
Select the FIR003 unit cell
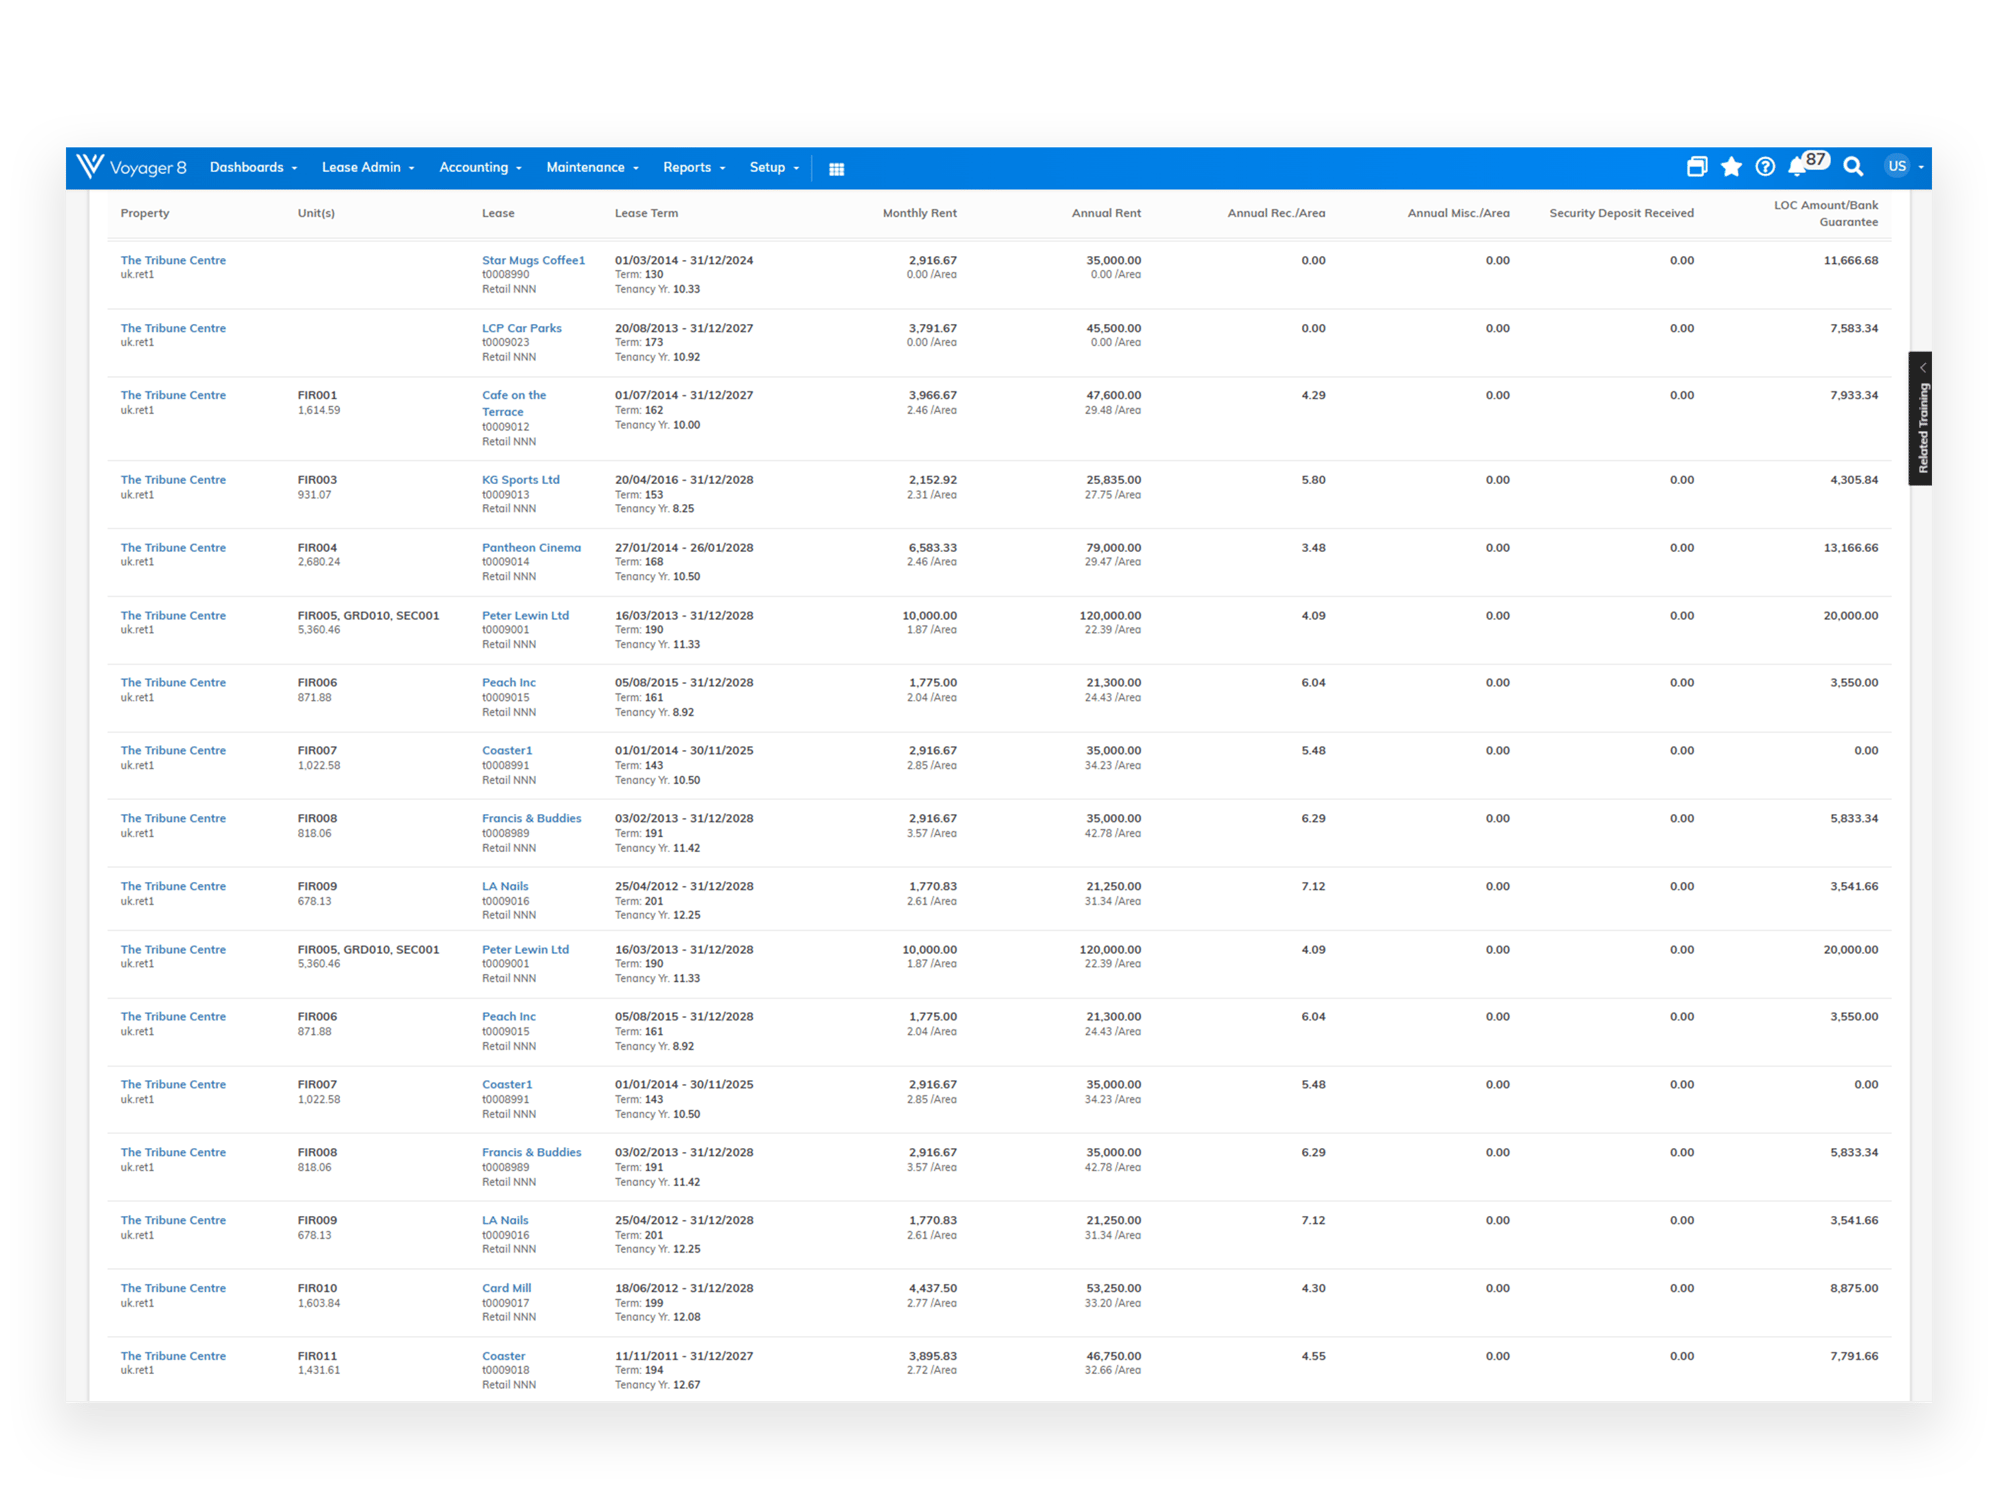pos(317,480)
